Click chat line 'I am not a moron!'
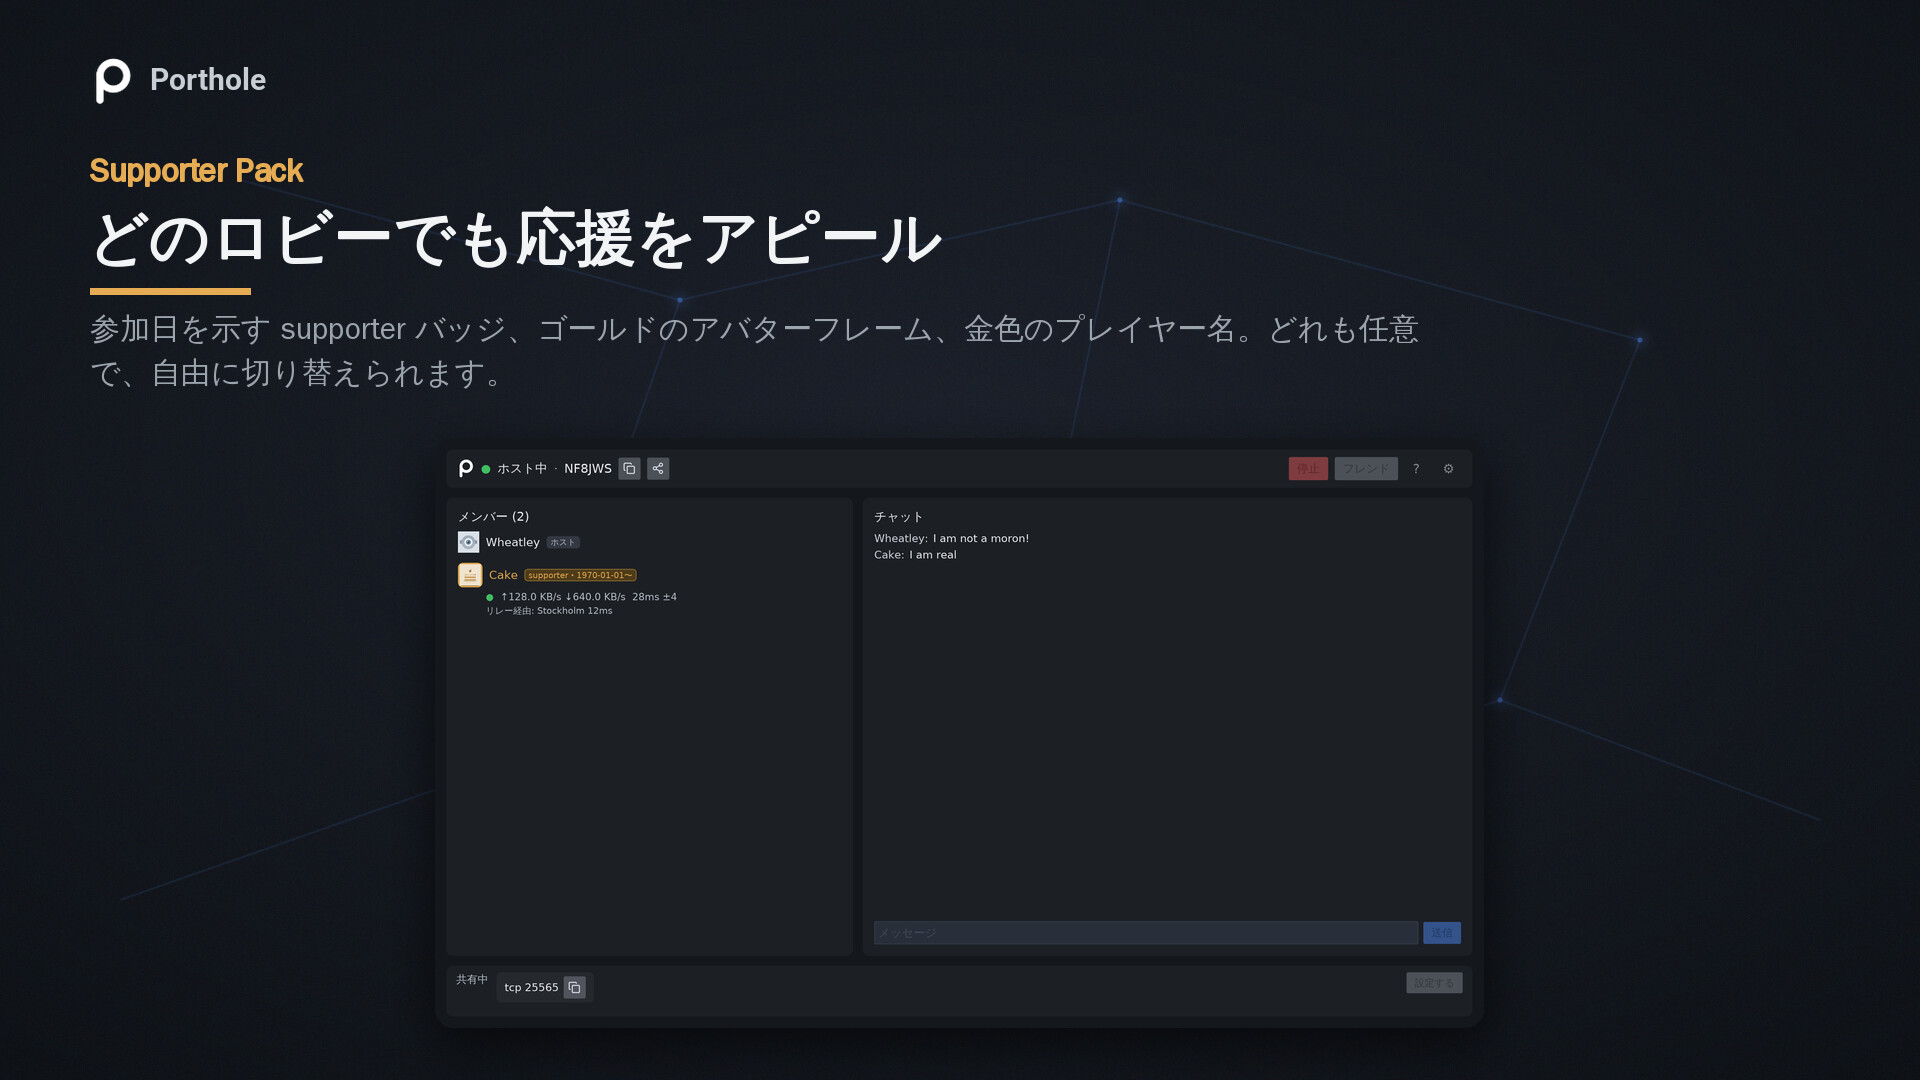This screenshot has height=1080, width=1920. tap(981, 538)
